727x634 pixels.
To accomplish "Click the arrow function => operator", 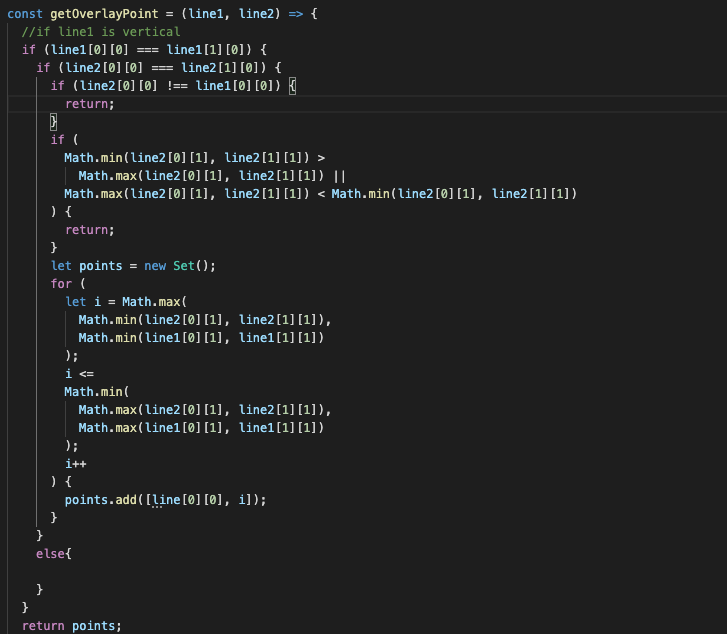I will click(296, 14).
